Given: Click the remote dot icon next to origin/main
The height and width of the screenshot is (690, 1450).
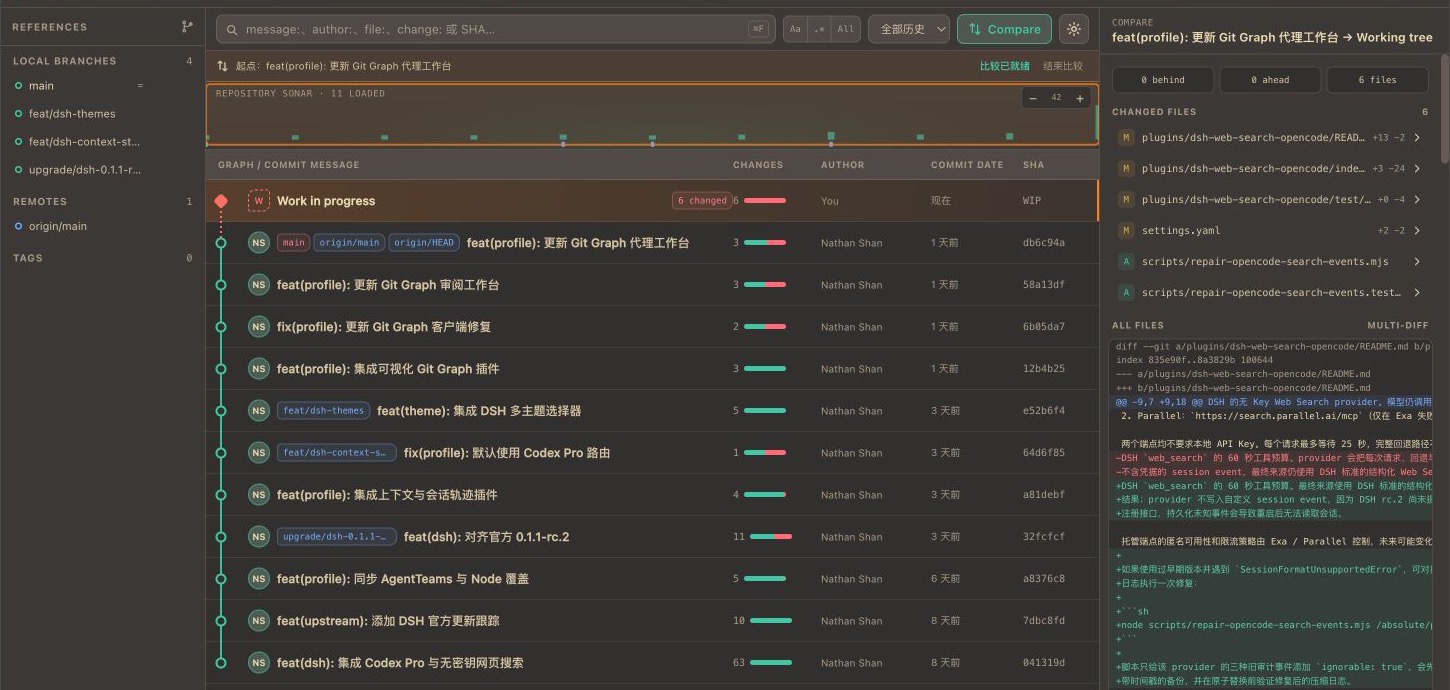Looking at the screenshot, I should tap(18, 226).
